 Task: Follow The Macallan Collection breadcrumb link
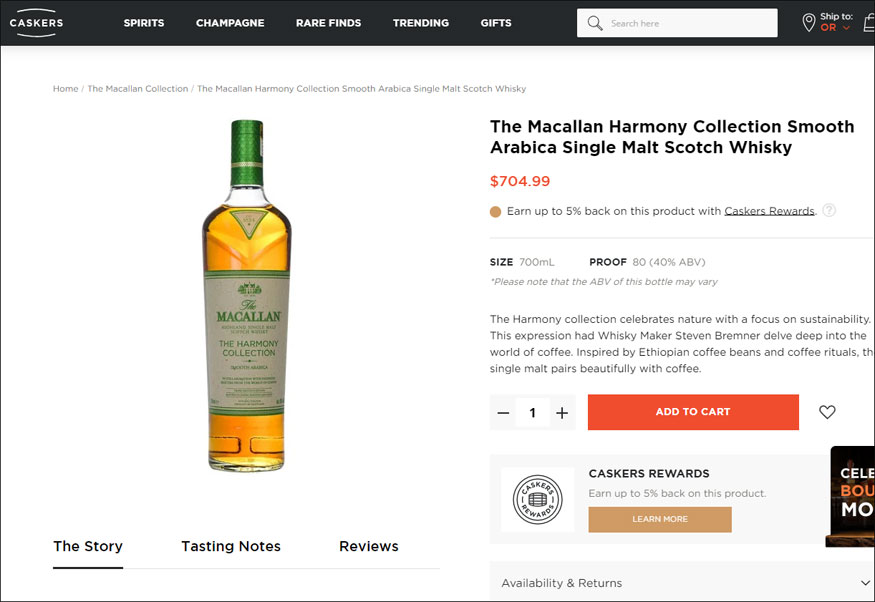pos(138,89)
